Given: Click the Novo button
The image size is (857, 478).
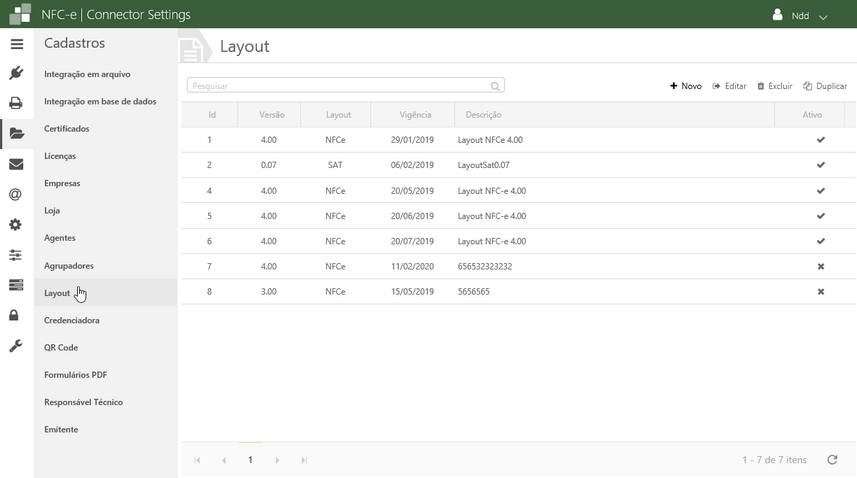Looking at the screenshot, I should (686, 86).
